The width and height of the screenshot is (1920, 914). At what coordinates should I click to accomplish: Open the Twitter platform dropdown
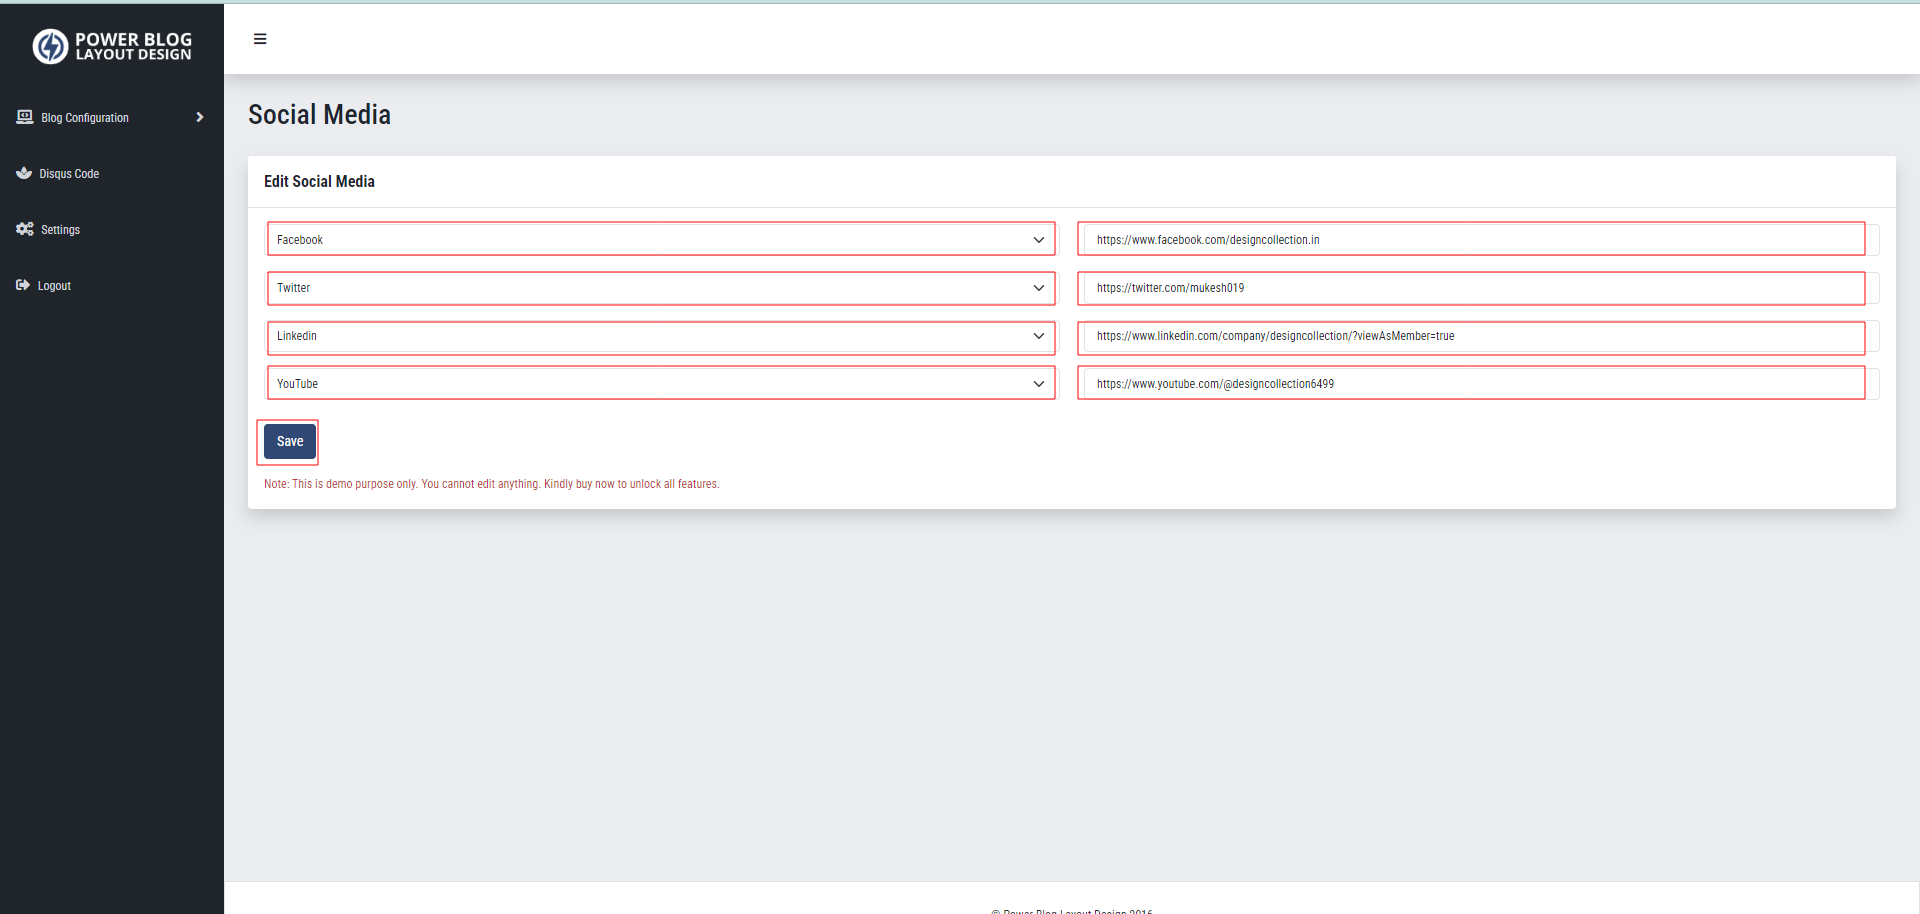tap(660, 288)
